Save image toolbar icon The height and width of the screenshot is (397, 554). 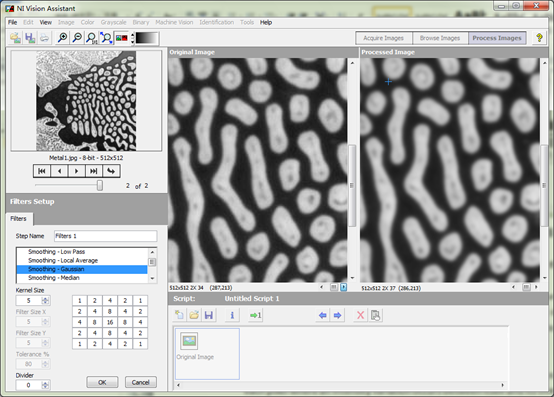pos(30,38)
